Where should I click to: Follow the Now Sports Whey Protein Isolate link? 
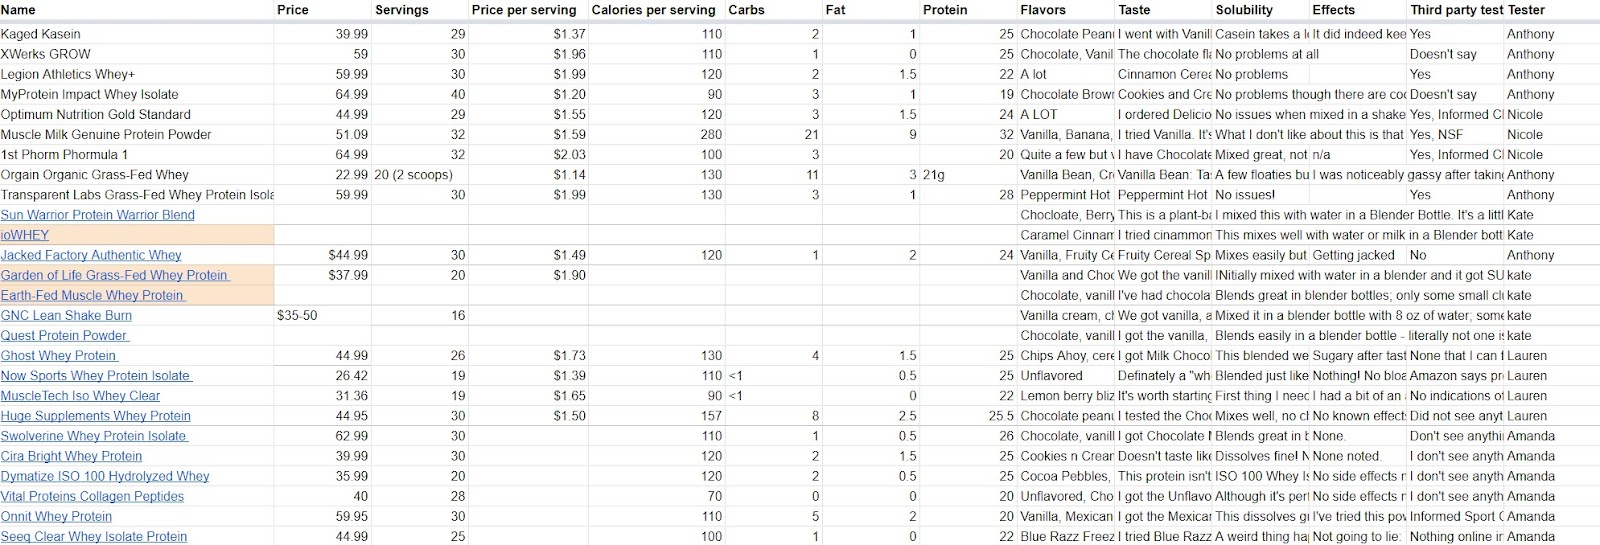[x=96, y=375]
